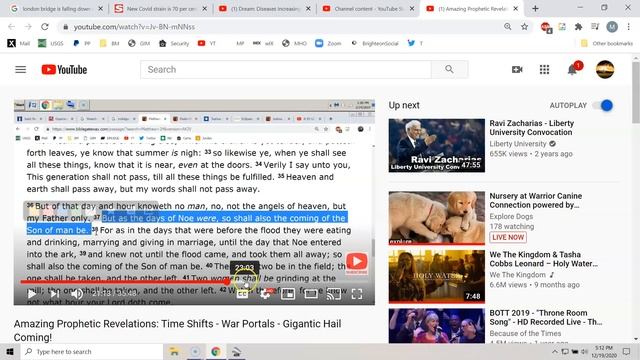Open File Explorer from taskbar
The image size is (640, 360).
tap(174, 351)
